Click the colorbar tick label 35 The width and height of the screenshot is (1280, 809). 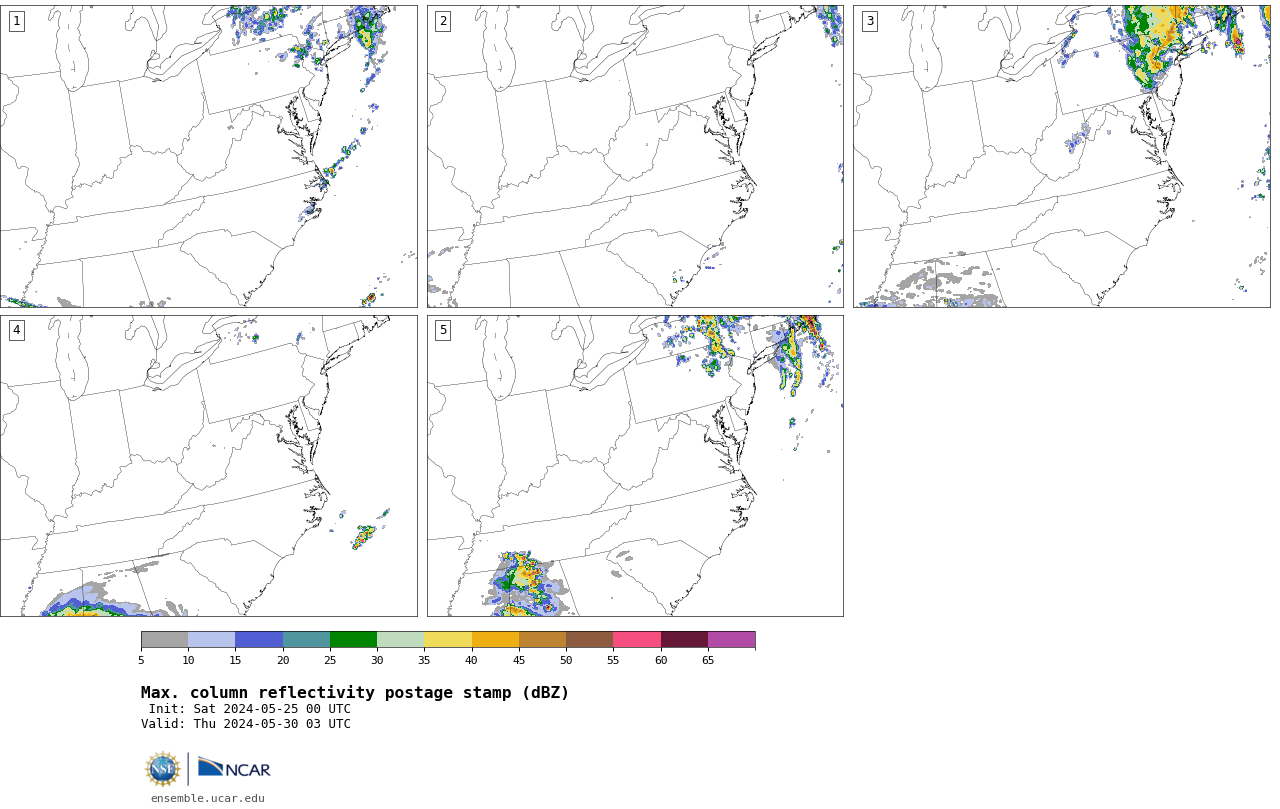pos(424,661)
